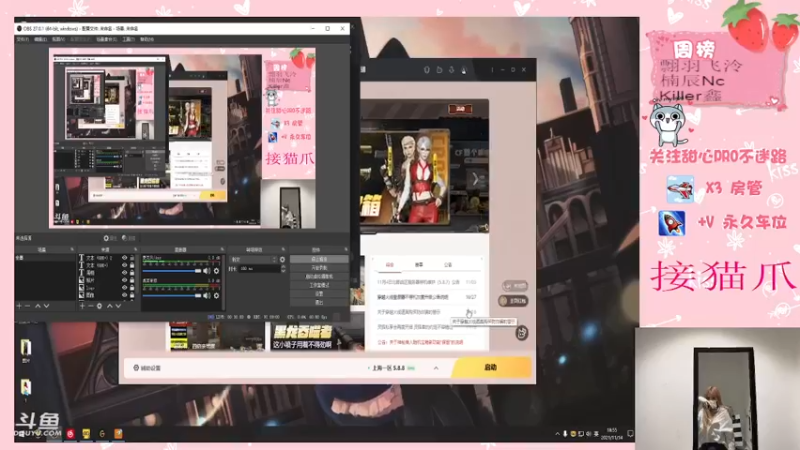
Task: Open Properties gear above the docks
Action: coord(109,238)
